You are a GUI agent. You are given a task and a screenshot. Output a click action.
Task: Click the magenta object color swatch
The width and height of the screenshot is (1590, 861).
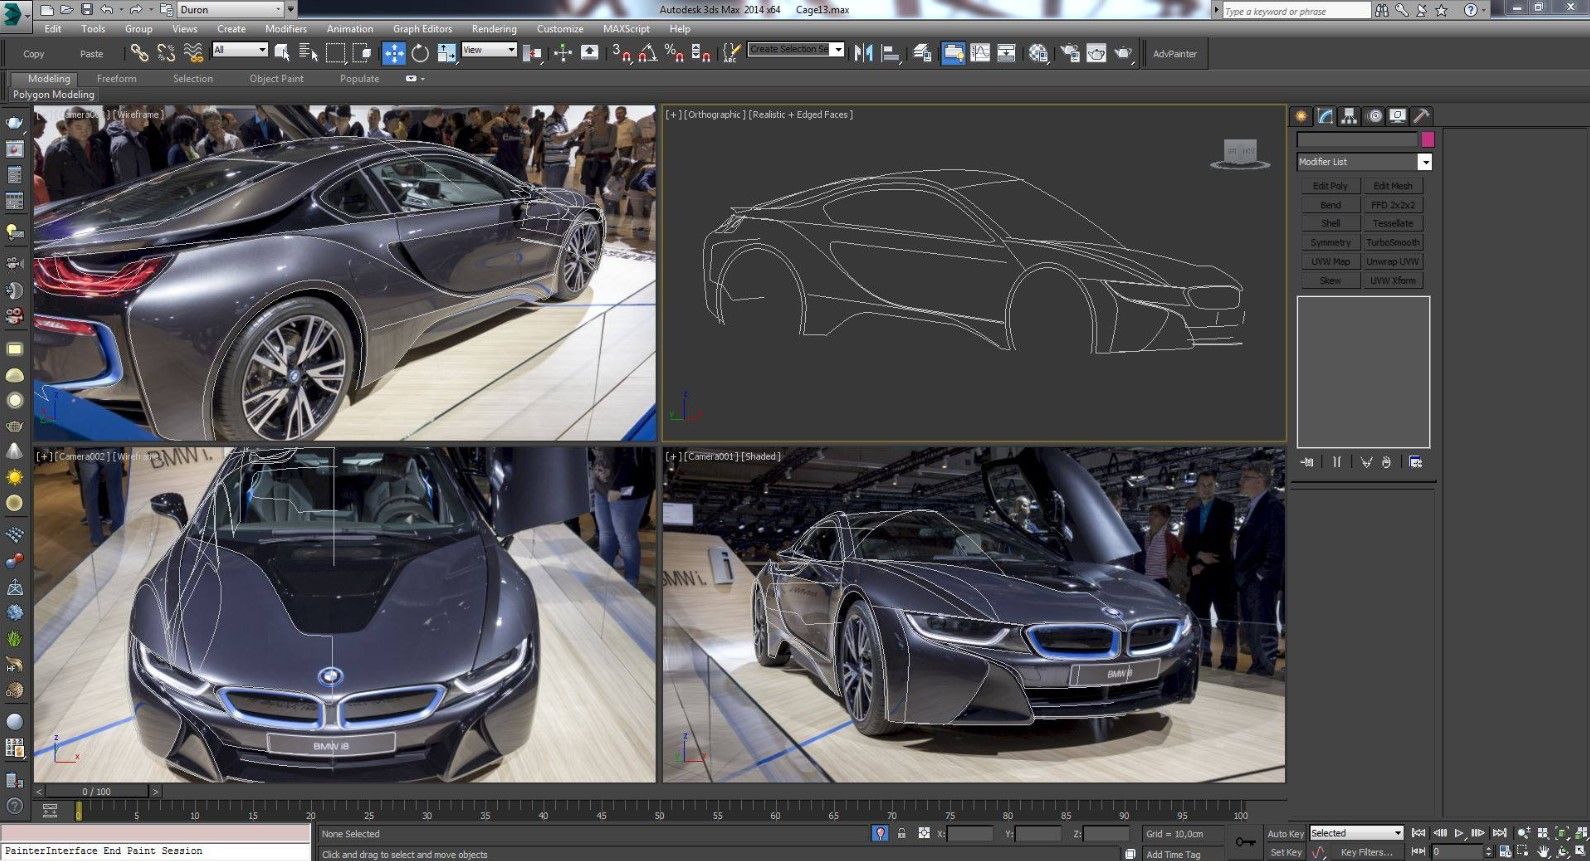pyautogui.click(x=1427, y=140)
